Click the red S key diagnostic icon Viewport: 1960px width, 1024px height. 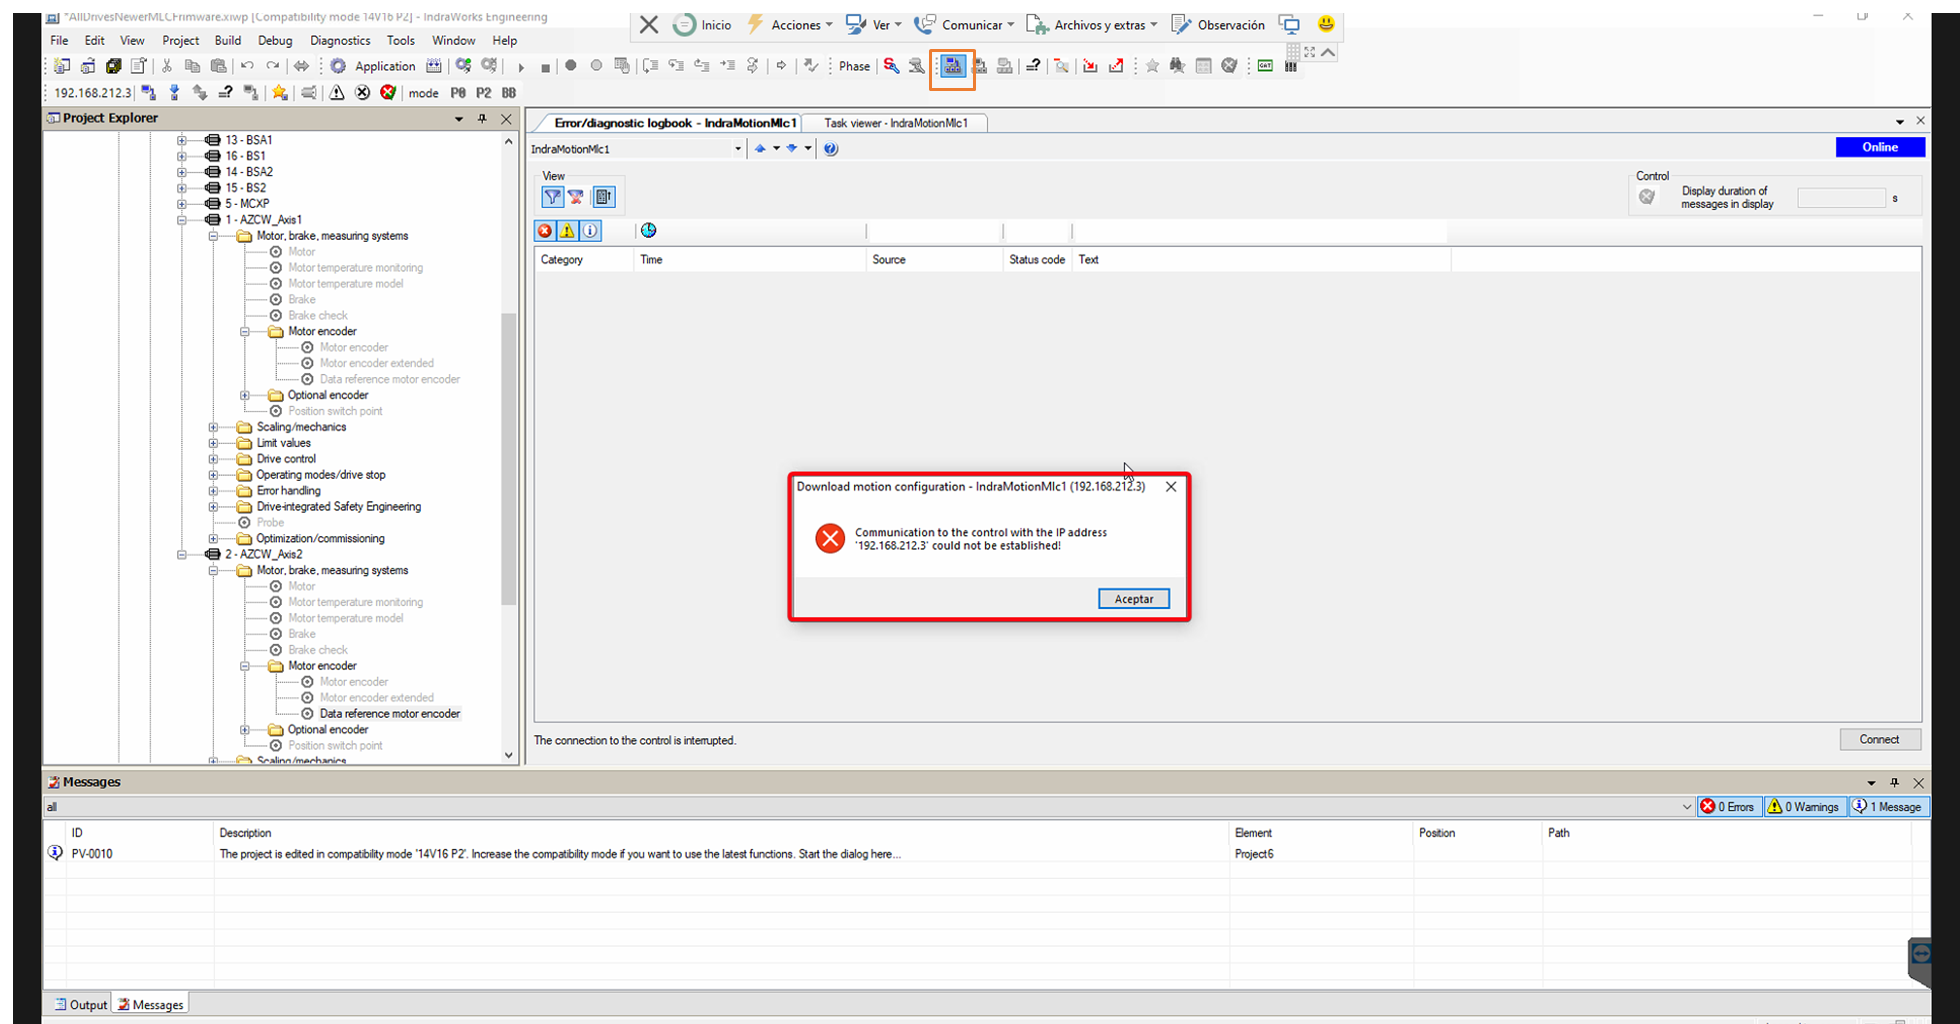click(890, 66)
